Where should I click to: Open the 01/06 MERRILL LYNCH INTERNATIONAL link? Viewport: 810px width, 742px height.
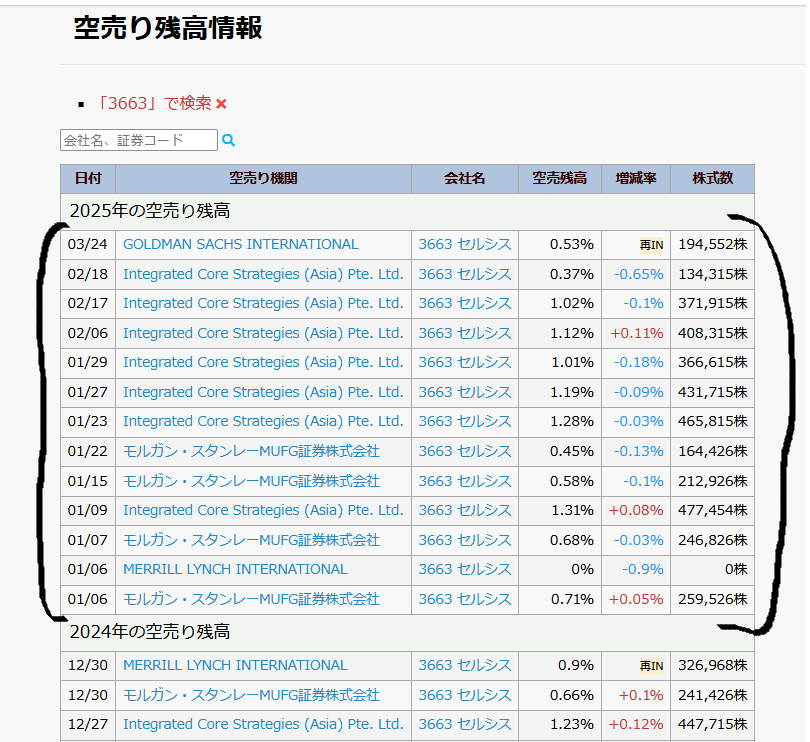click(236, 569)
